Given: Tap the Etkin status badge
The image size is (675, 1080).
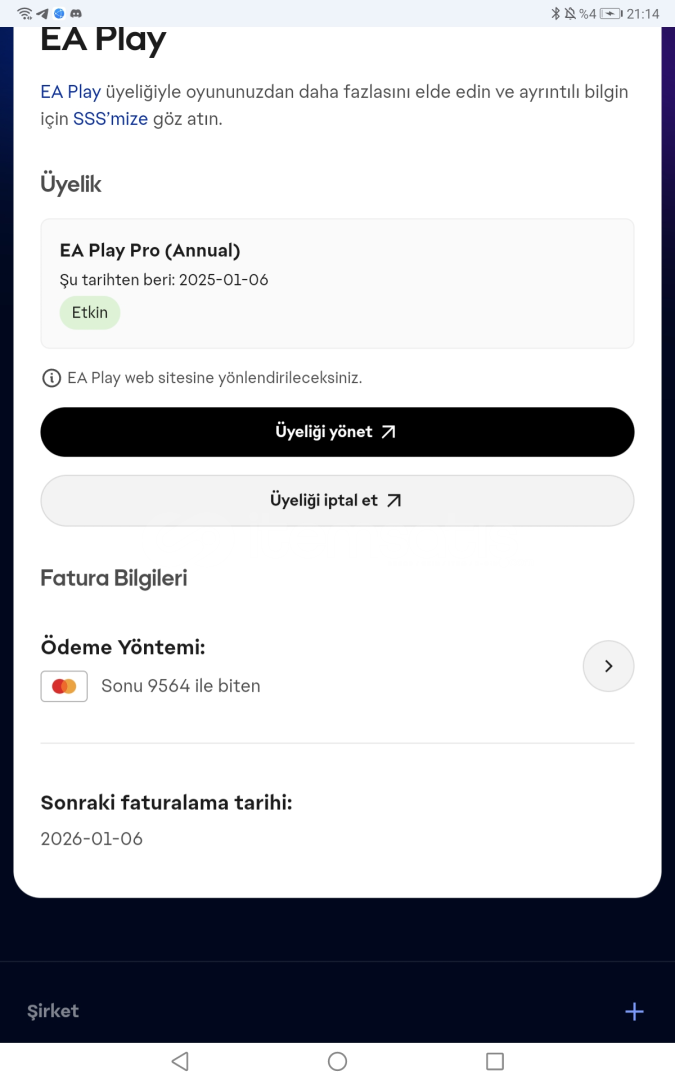Looking at the screenshot, I should pos(90,313).
